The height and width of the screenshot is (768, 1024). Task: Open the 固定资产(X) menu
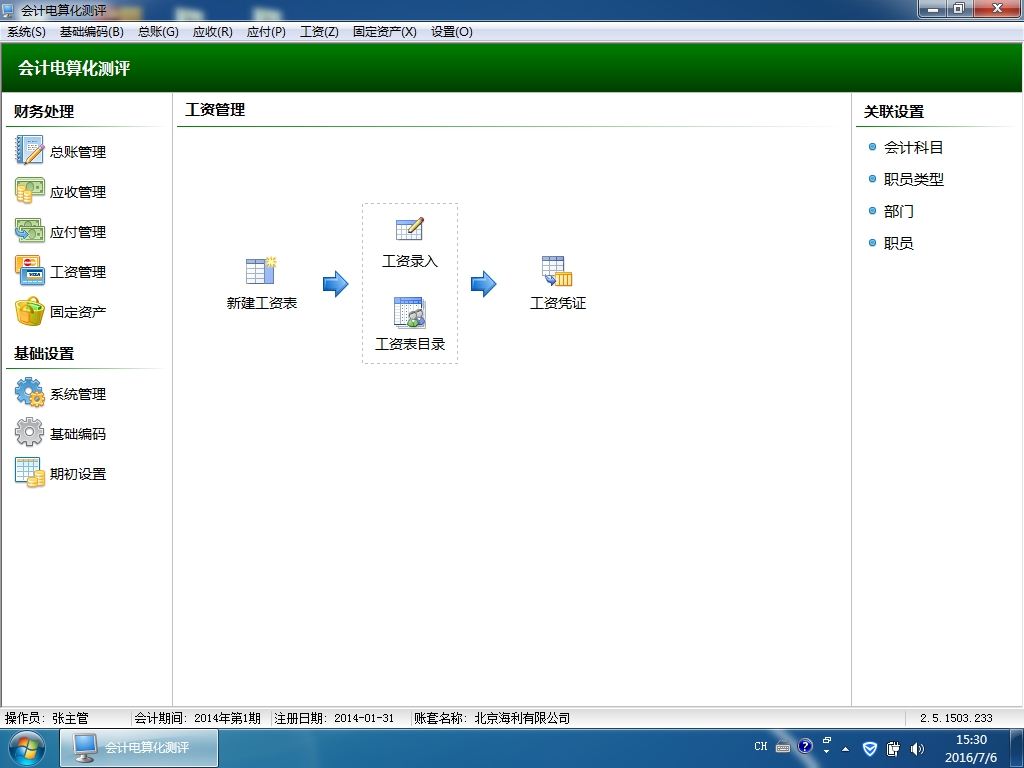384,32
